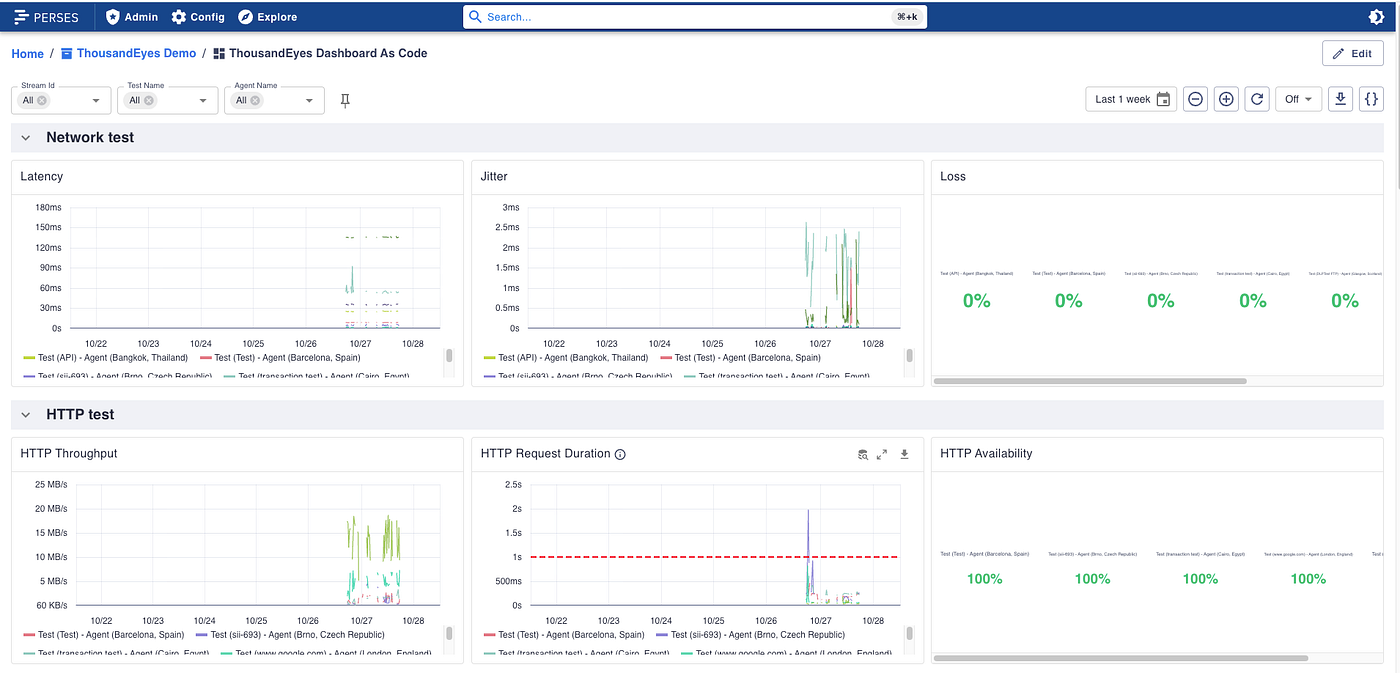
Task: Click the info icon beside HTTP Request Duration
Action: pyautogui.click(x=620, y=454)
